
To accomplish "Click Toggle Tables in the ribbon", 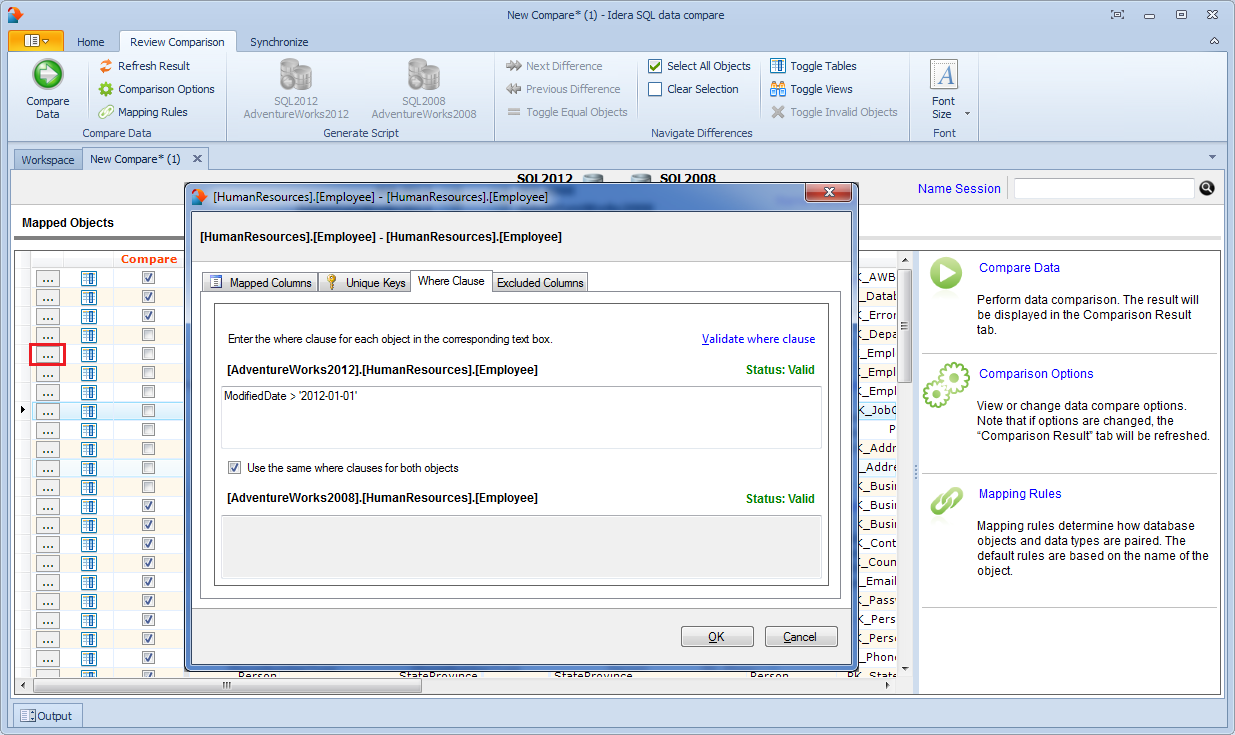I will point(813,66).
